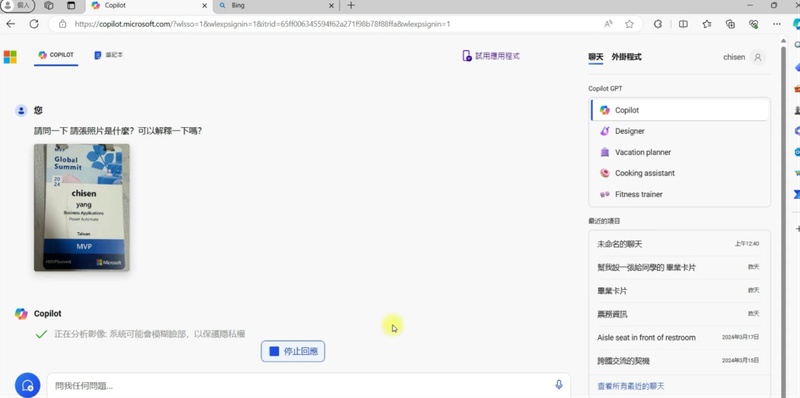Open the profile button labeled 個人
Viewport: 800px width, 398px height.
point(18,6)
